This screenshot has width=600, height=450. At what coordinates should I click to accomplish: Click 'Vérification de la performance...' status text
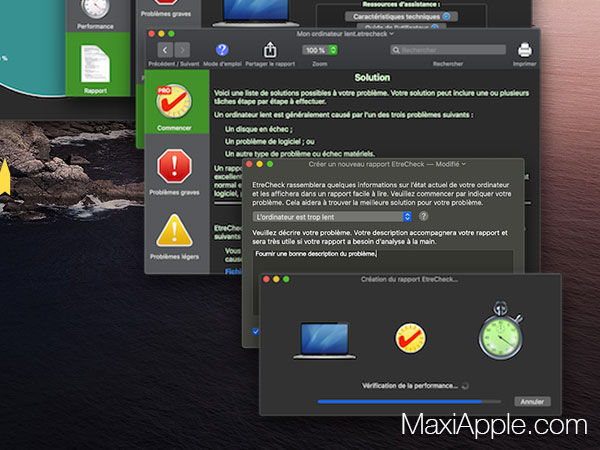tap(409, 386)
